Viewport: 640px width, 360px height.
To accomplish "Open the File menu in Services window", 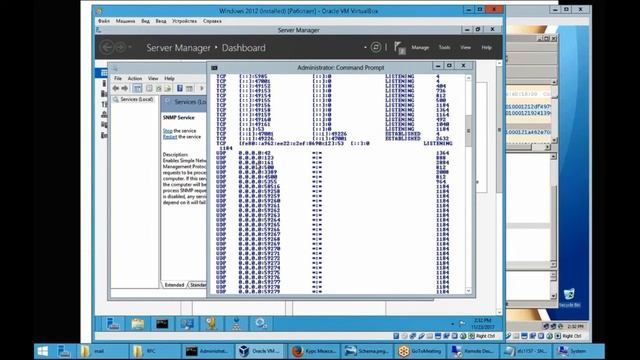I will point(118,78).
